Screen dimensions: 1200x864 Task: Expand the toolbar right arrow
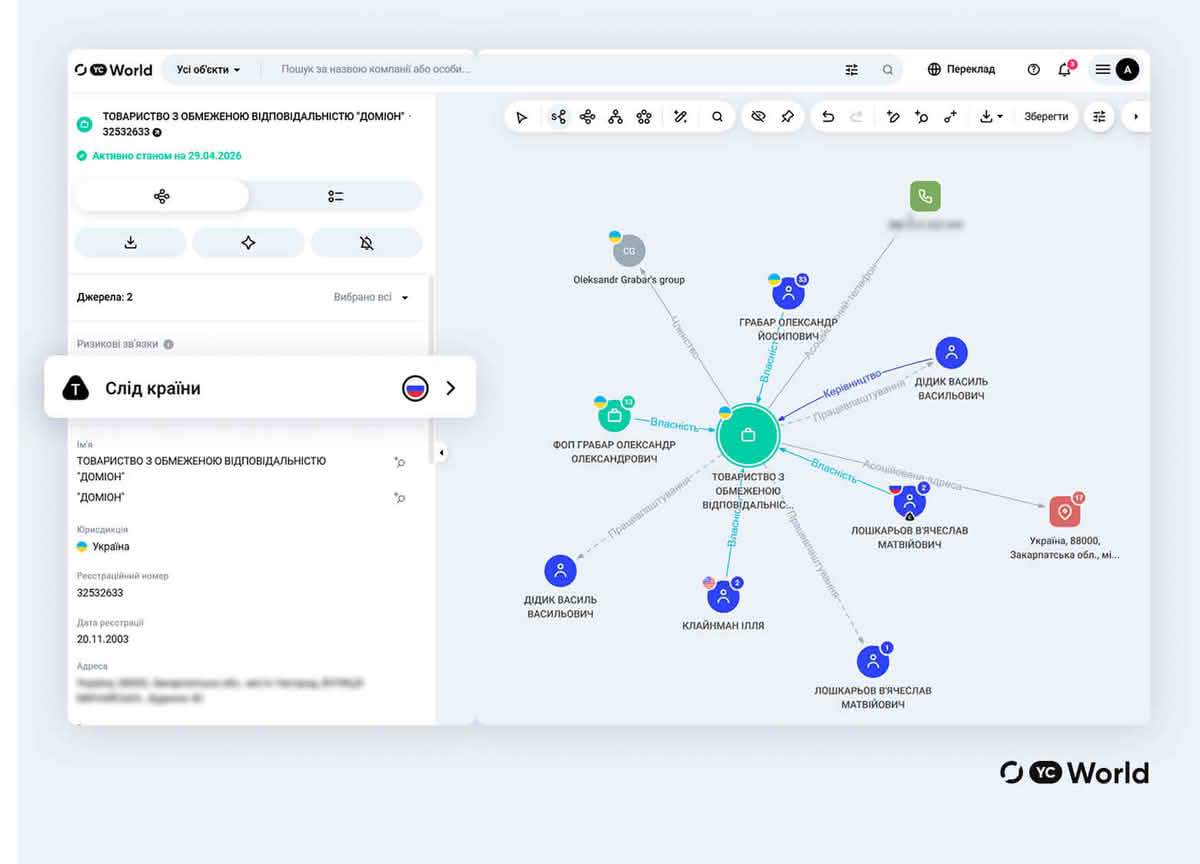click(x=1135, y=117)
